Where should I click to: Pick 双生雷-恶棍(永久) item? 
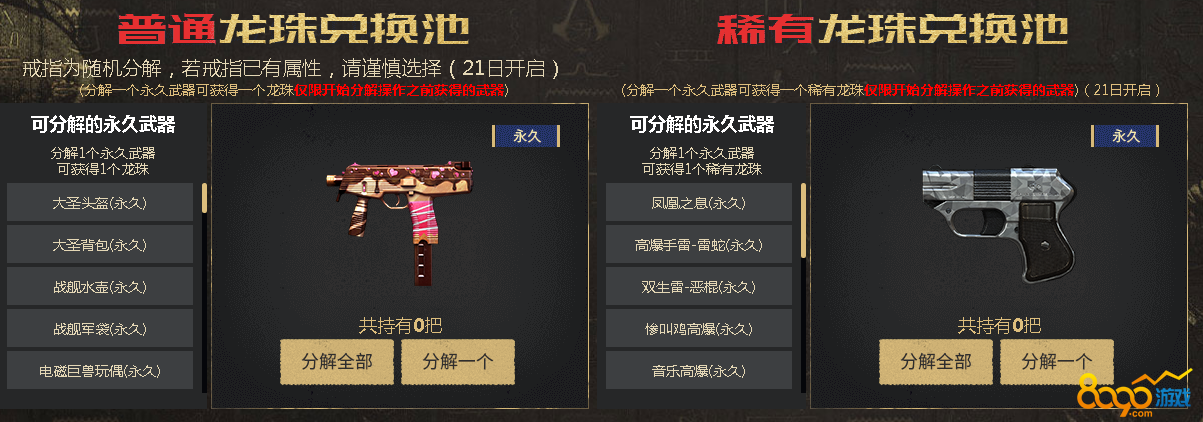coord(699,286)
